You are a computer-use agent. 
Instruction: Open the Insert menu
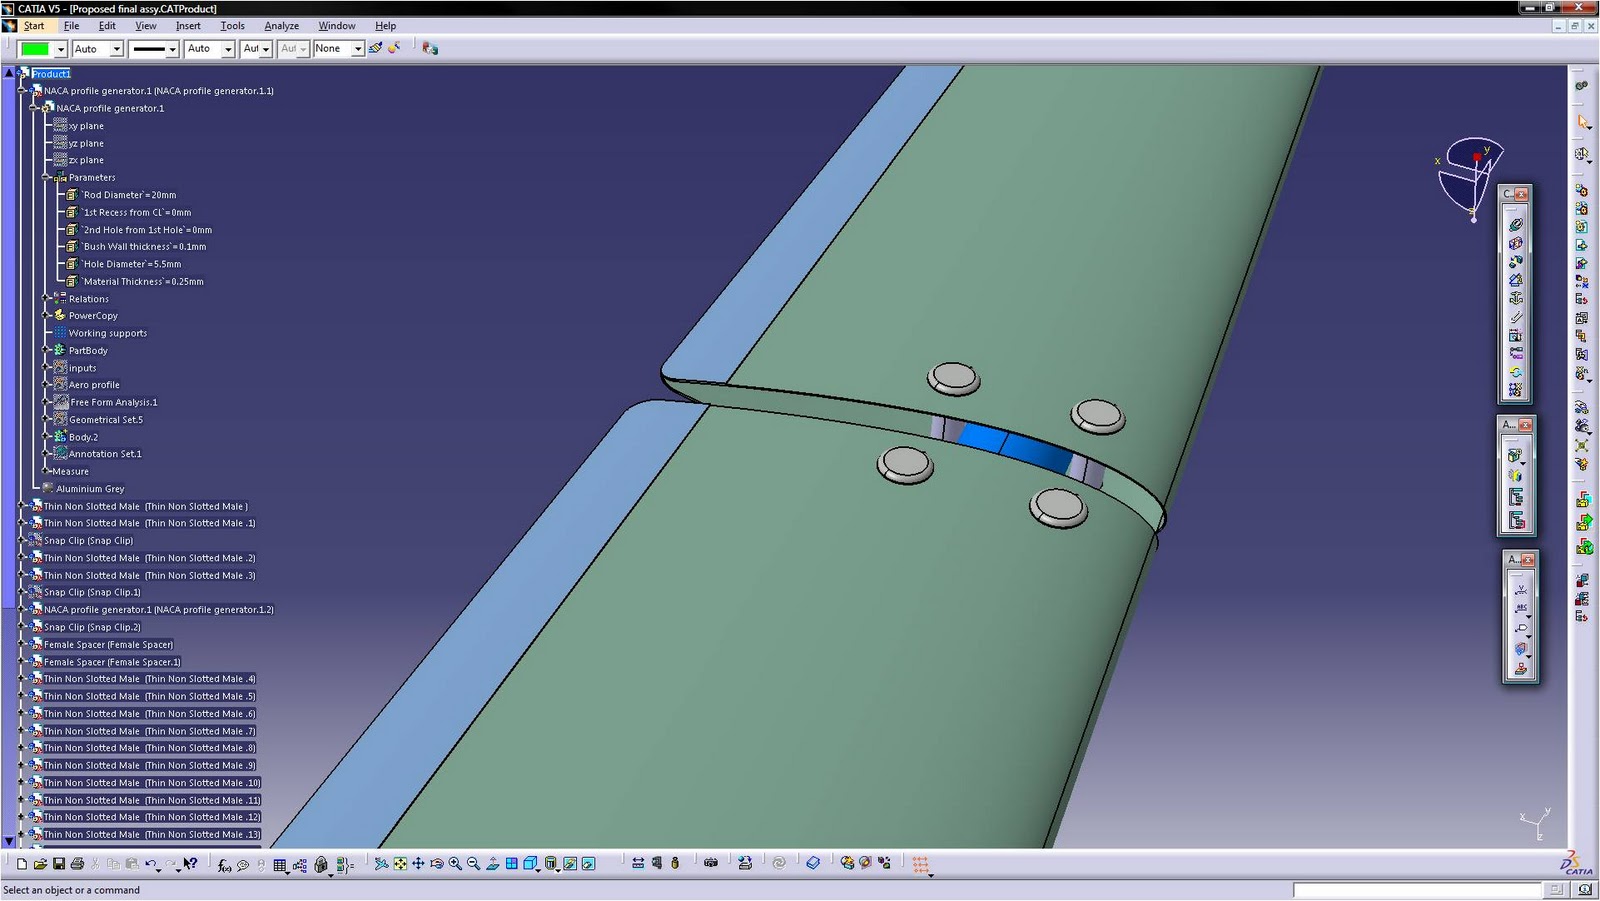[189, 25]
